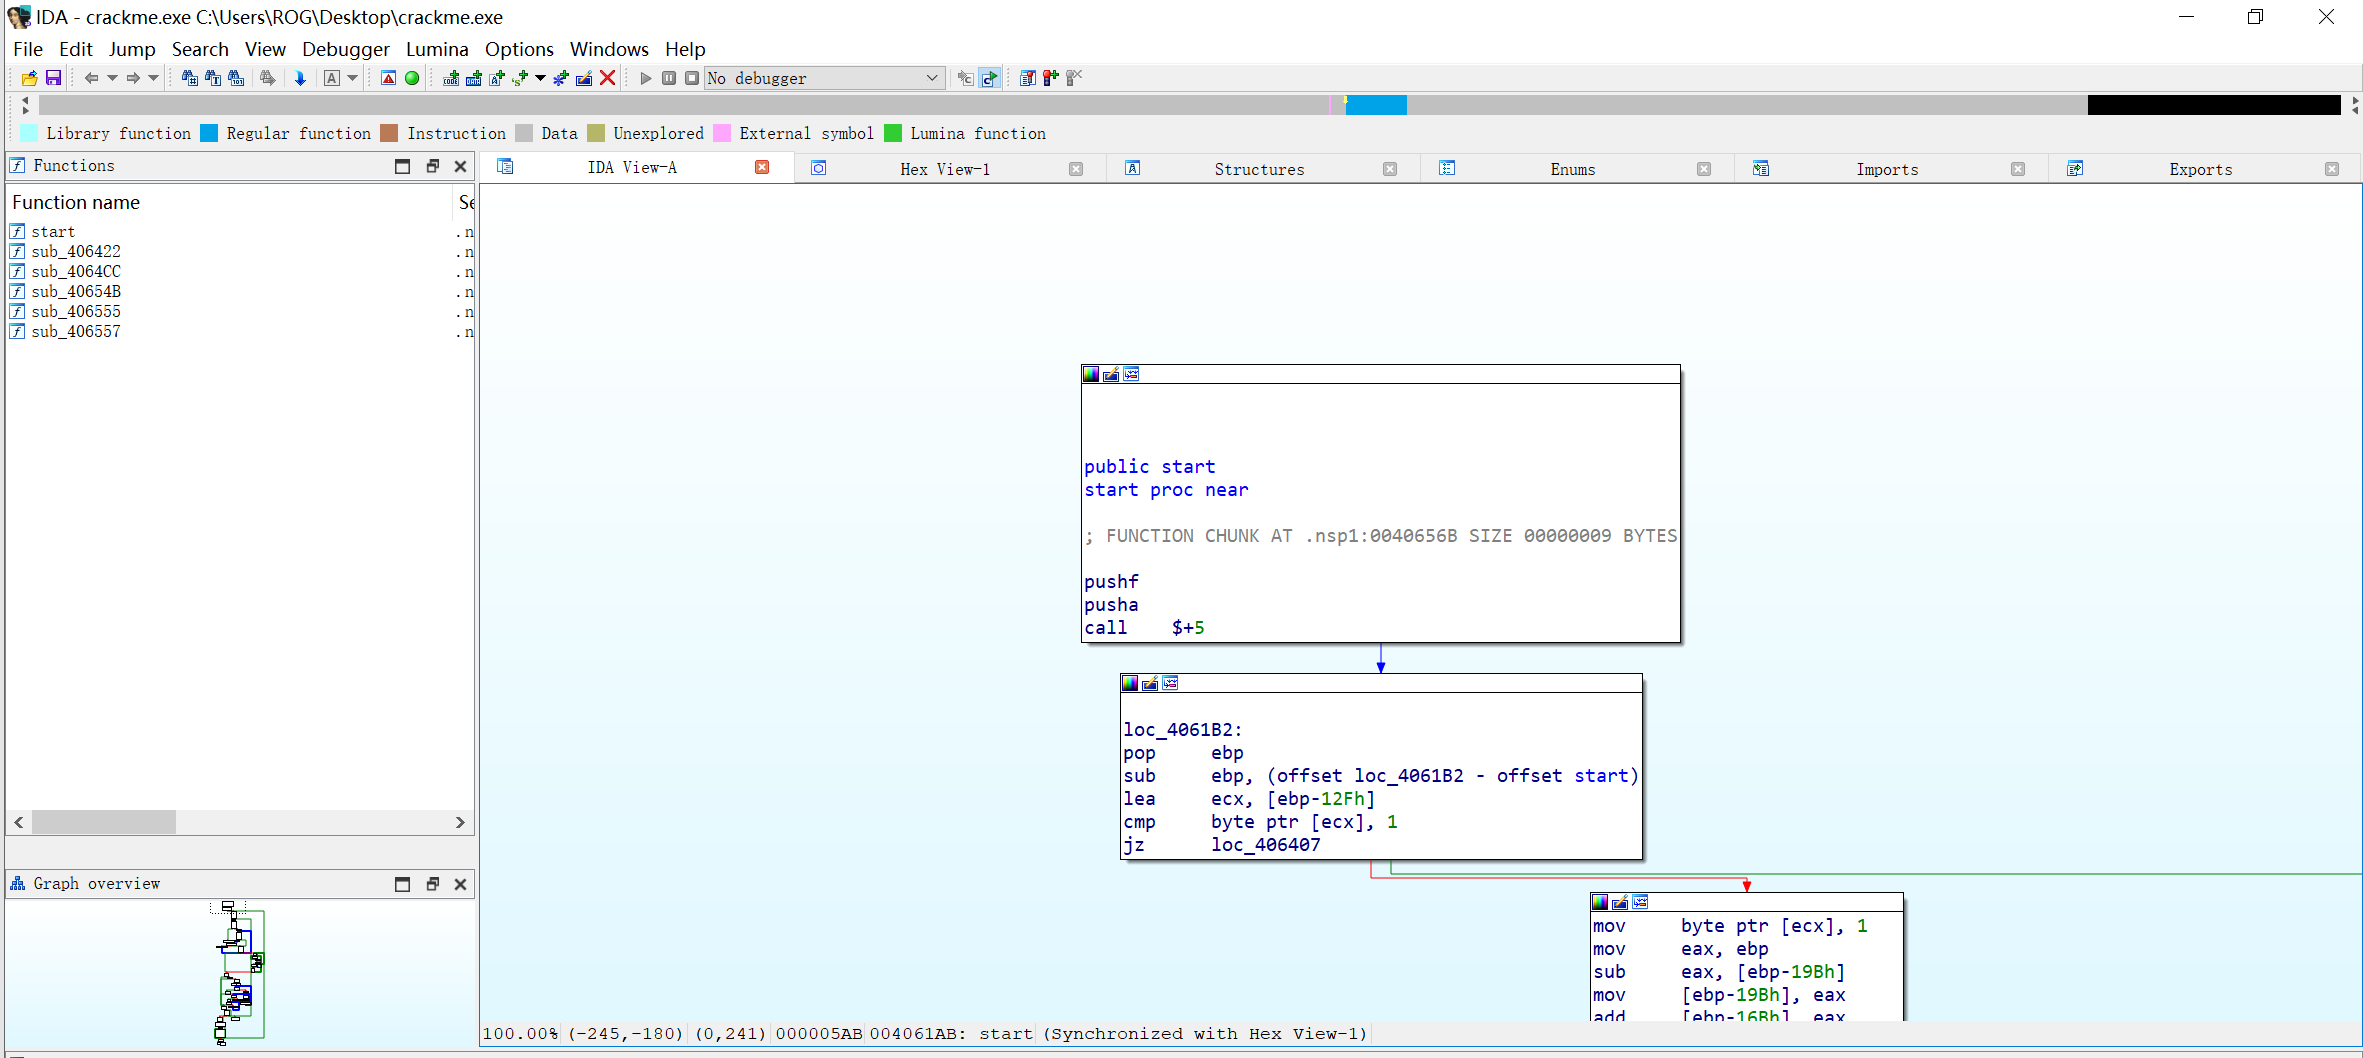Pause the process with the pause button
Viewport: 2363px width, 1058px height.
[669, 78]
